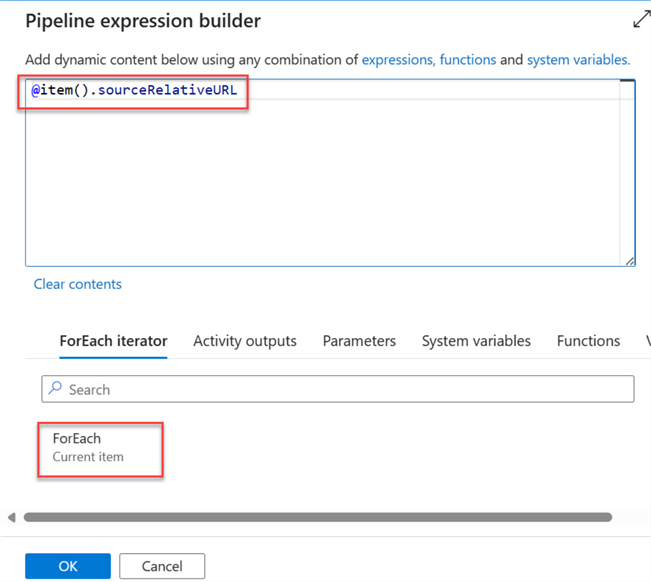651x582 pixels.
Task: Click the search magnifier icon
Action: coord(55,389)
